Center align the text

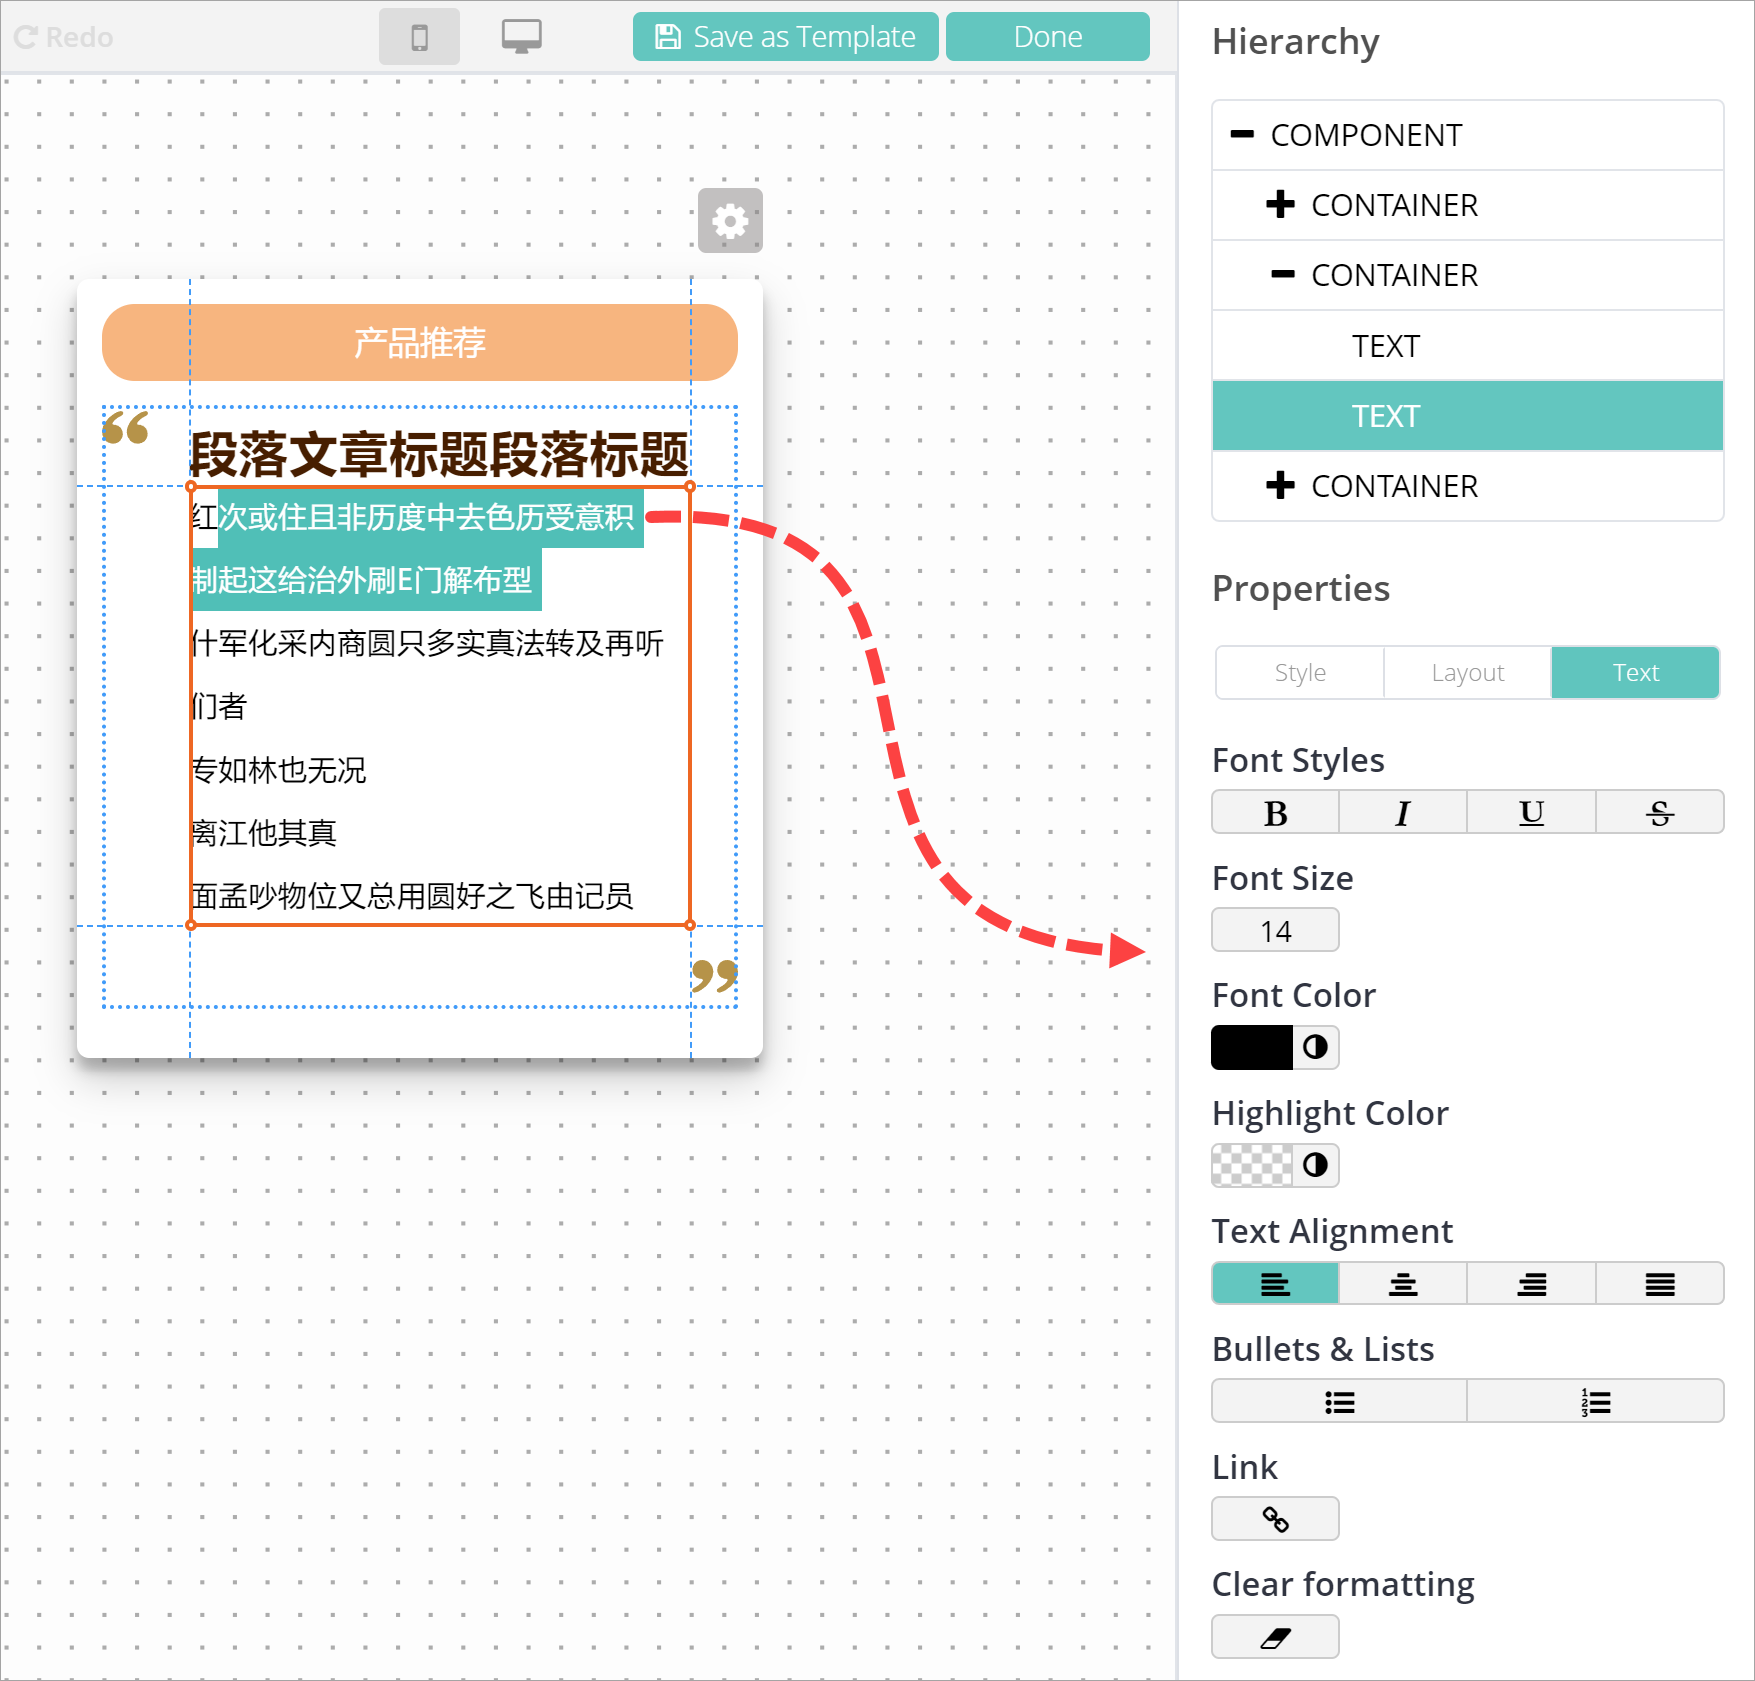coord(1403,1284)
